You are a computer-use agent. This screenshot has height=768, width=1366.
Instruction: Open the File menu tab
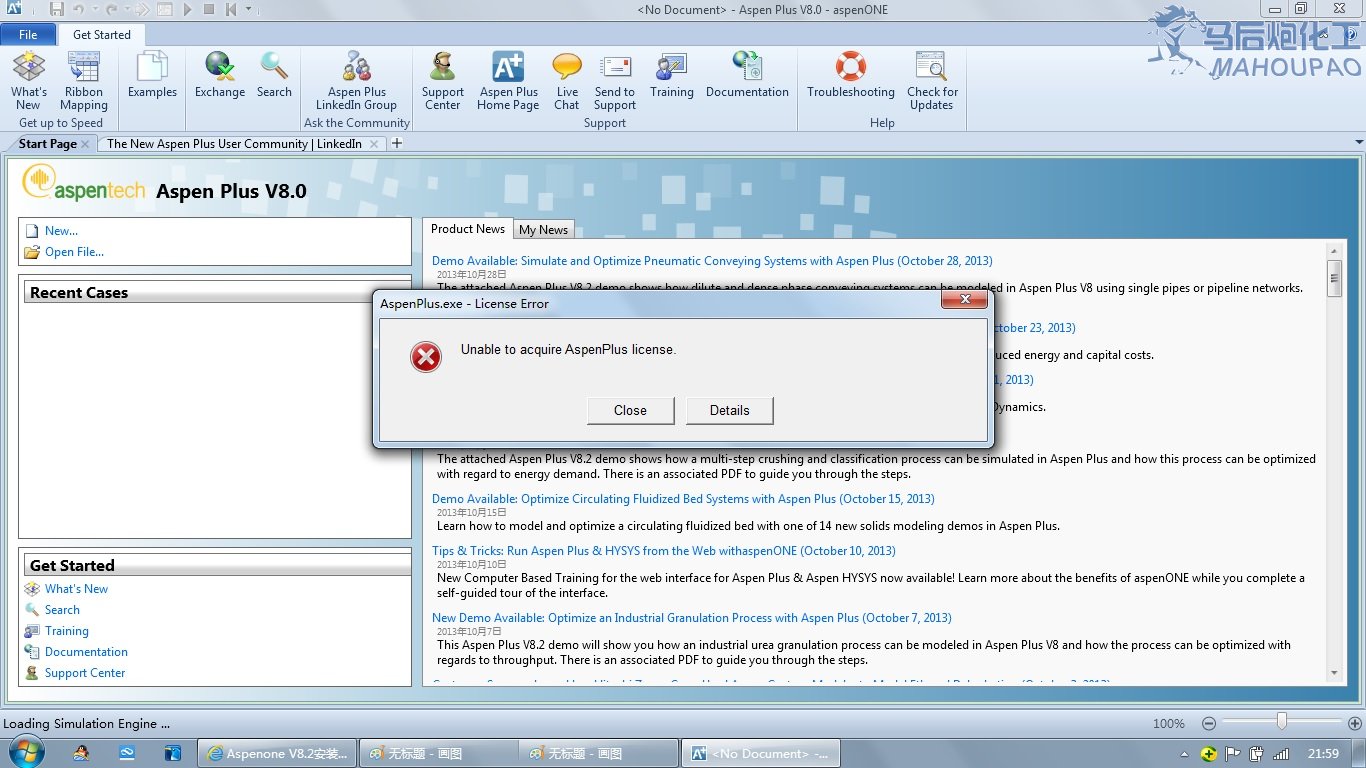click(28, 34)
